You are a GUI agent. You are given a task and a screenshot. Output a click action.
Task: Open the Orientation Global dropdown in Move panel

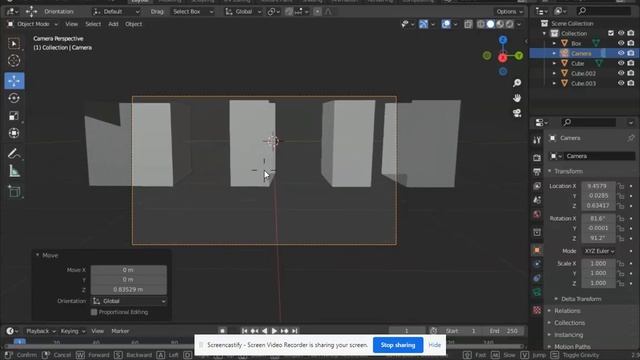point(129,301)
